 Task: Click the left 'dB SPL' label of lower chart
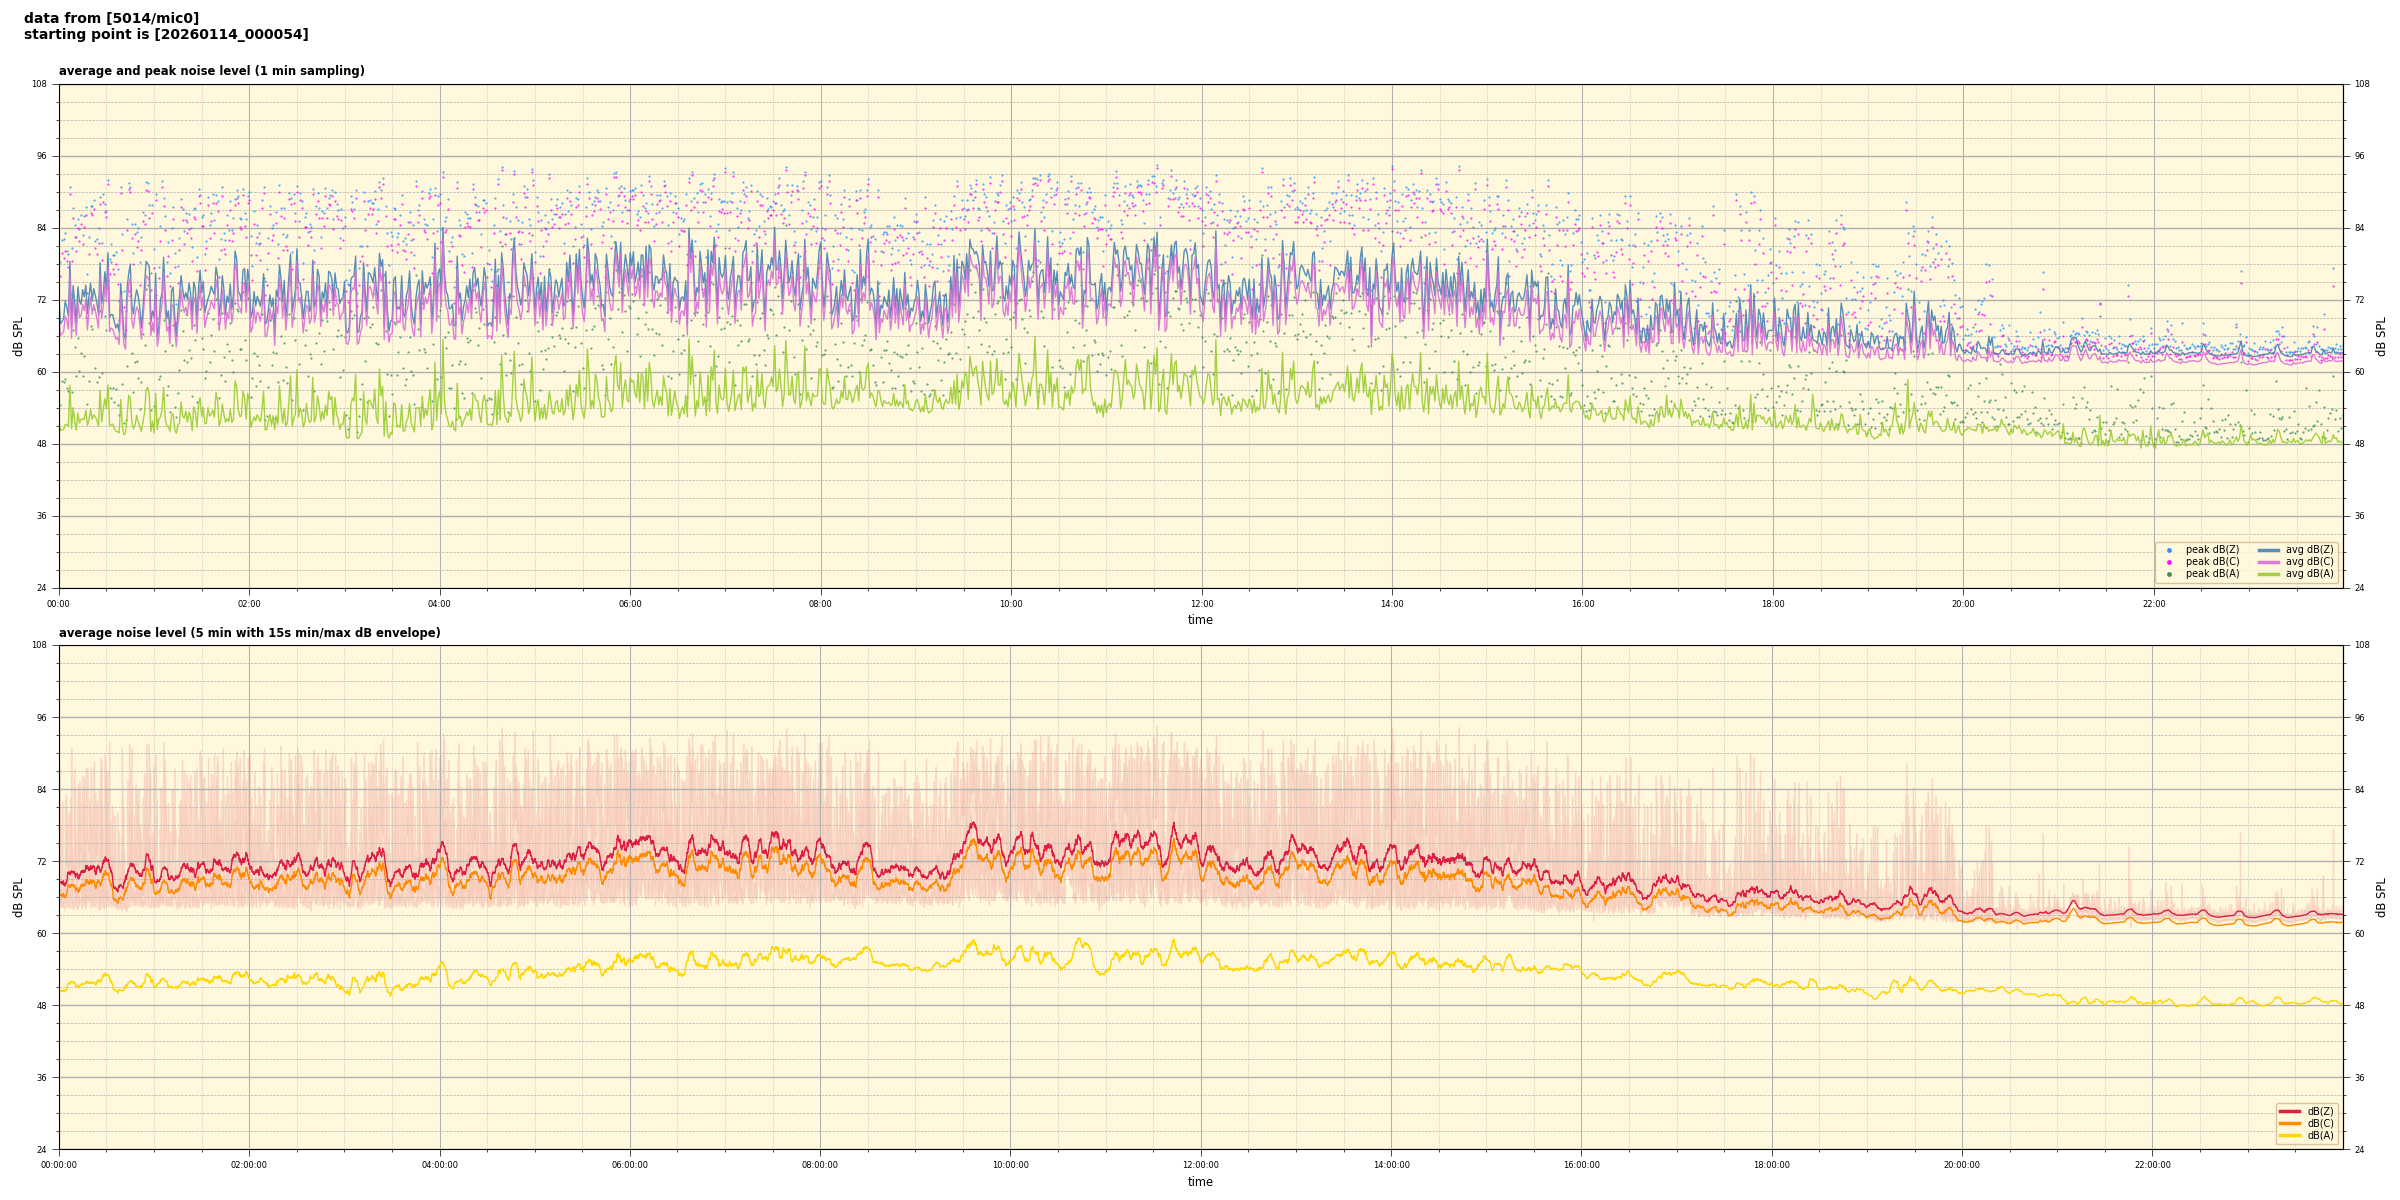click(18, 897)
